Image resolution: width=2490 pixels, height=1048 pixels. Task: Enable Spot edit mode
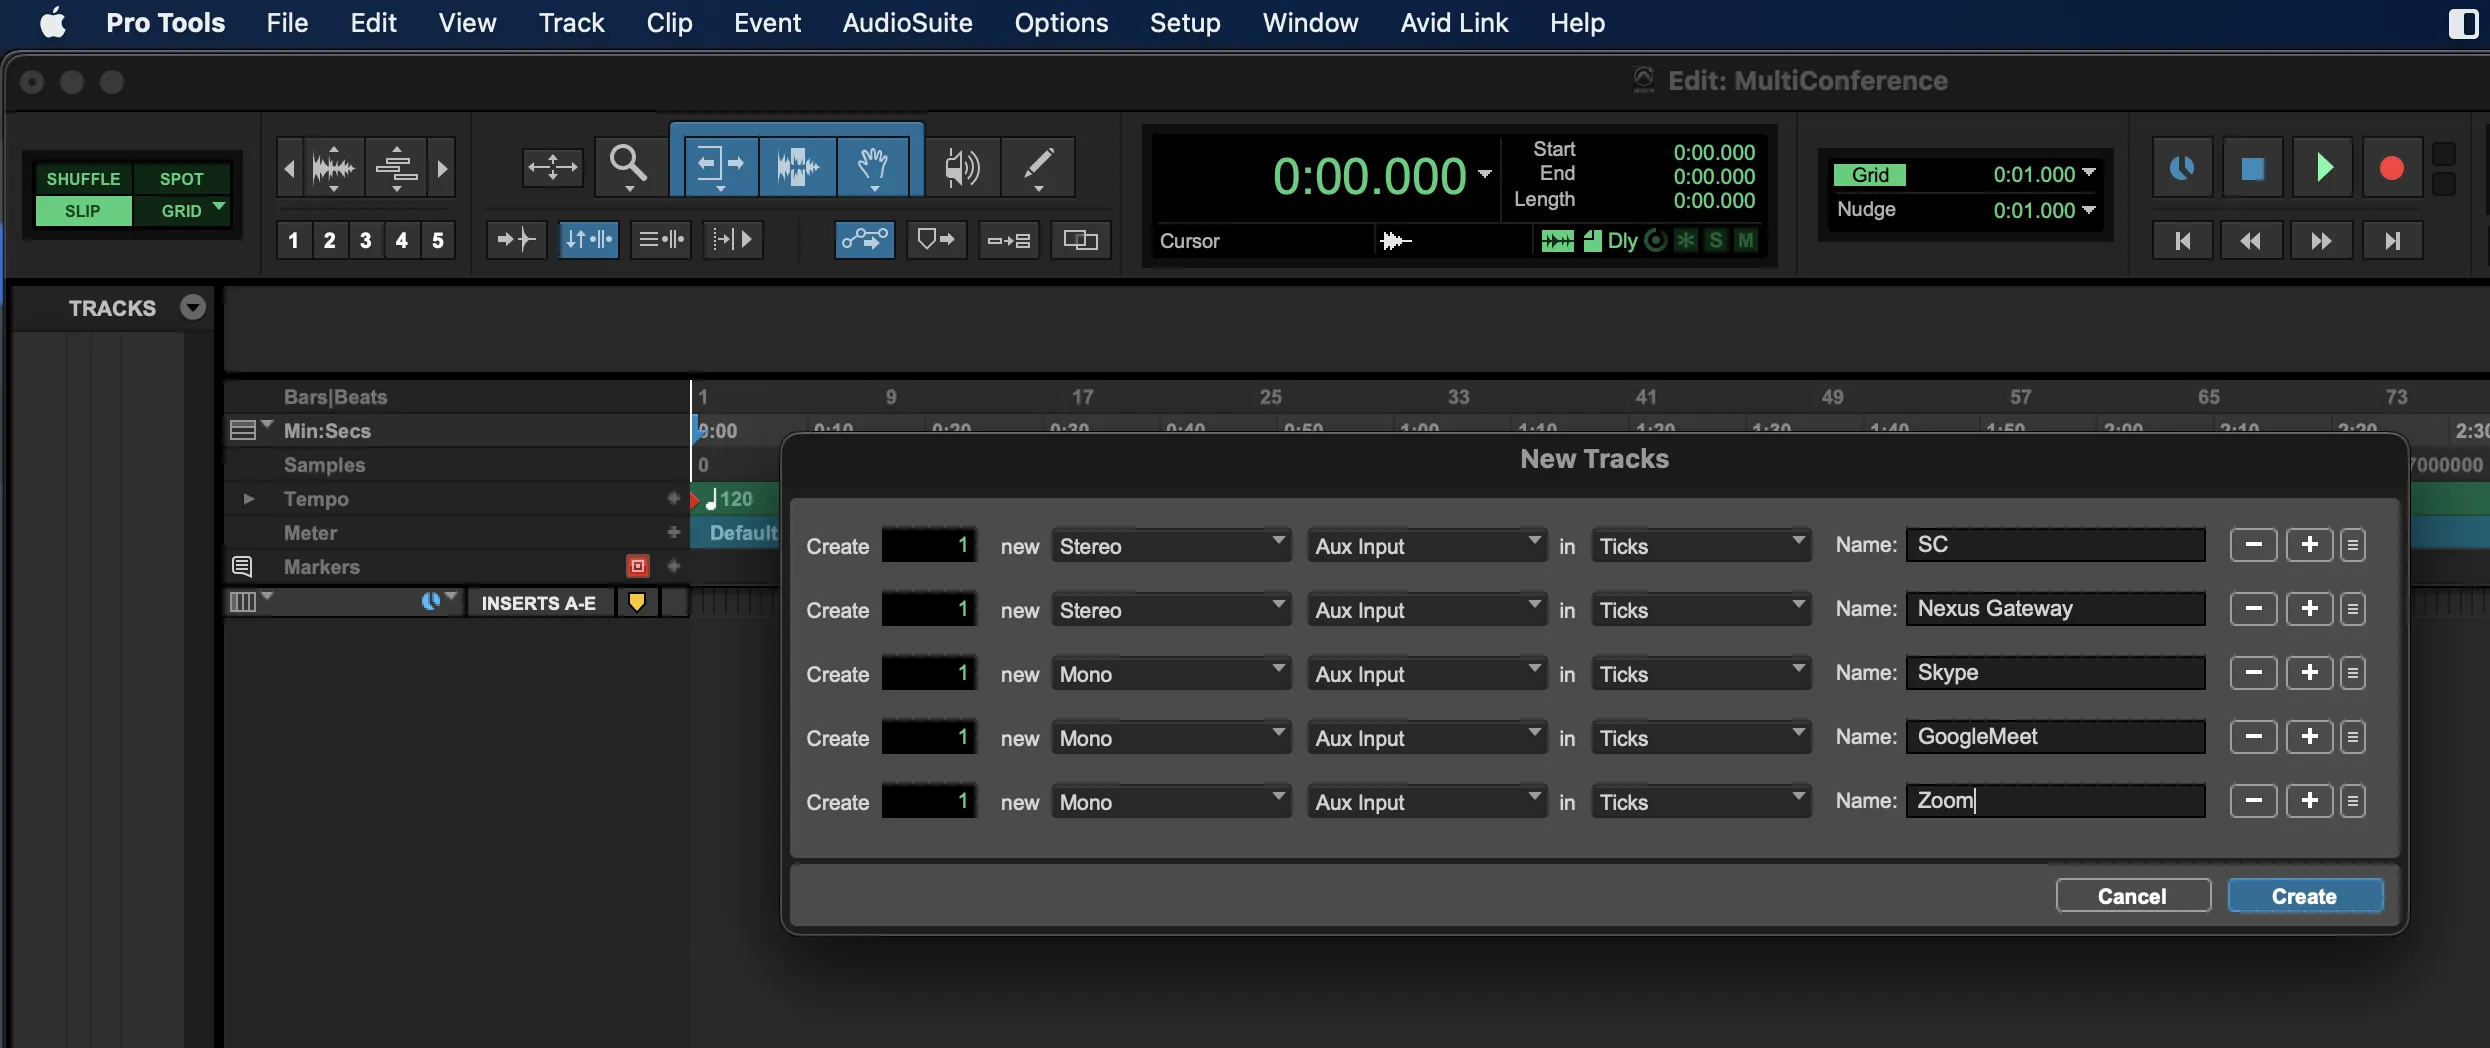[x=182, y=179]
